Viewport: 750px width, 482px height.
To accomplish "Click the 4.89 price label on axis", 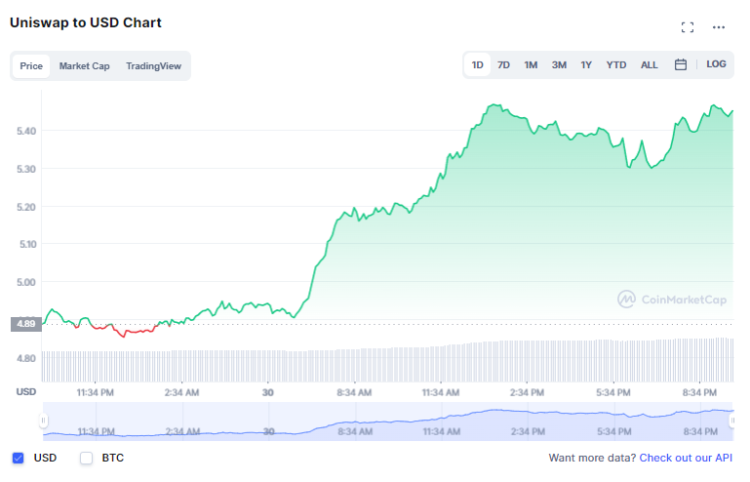I will coord(26,324).
